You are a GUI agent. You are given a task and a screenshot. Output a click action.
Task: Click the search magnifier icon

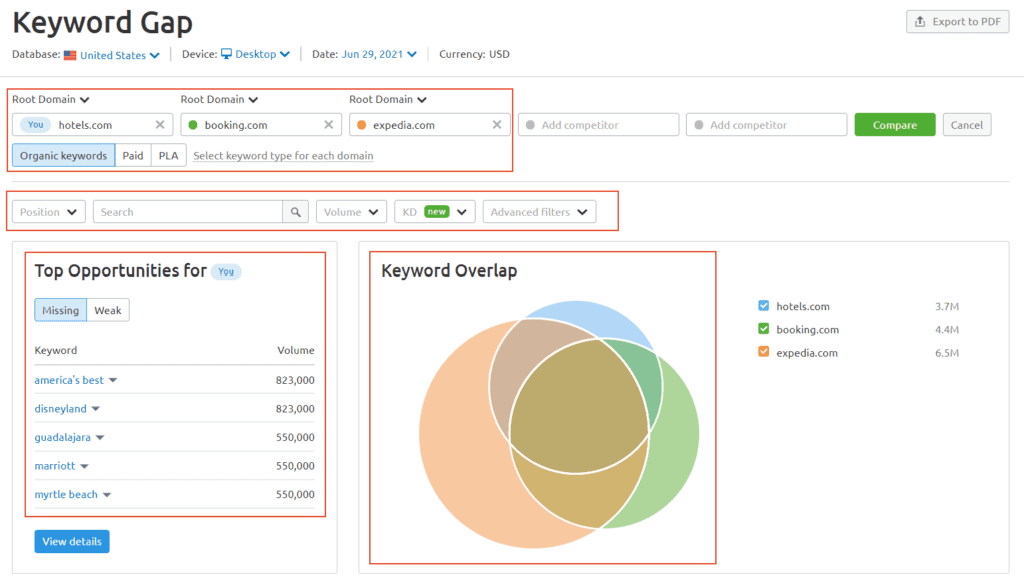click(296, 212)
